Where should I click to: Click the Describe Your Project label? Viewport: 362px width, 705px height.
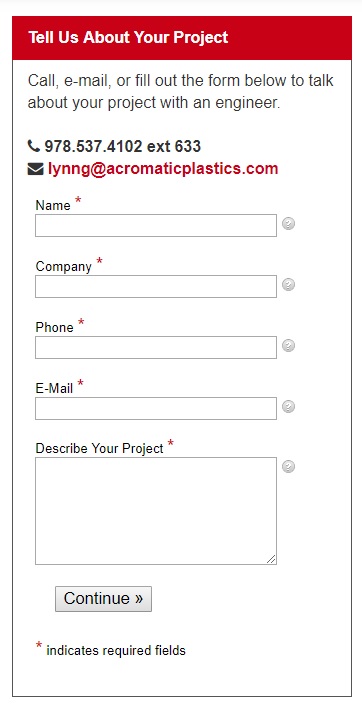pos(99,448)
